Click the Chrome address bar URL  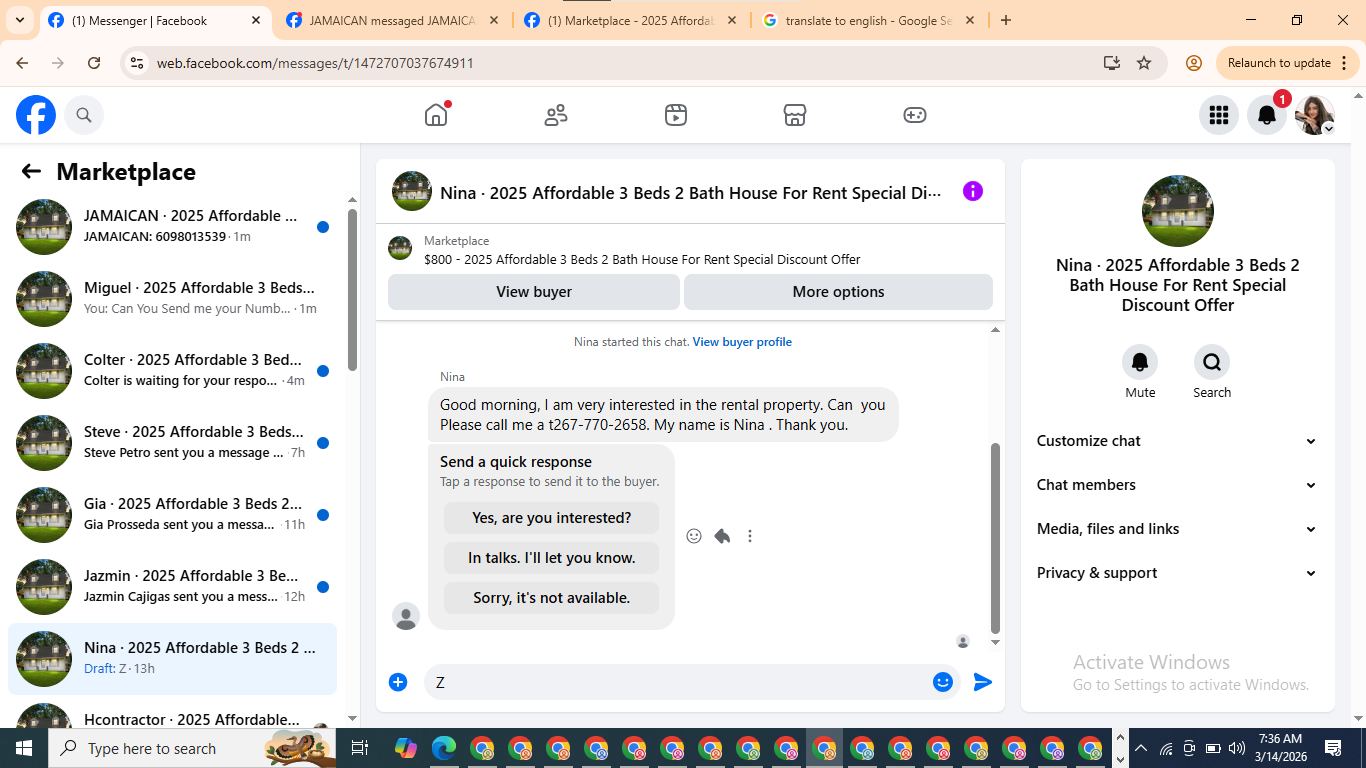pos(315,63)
